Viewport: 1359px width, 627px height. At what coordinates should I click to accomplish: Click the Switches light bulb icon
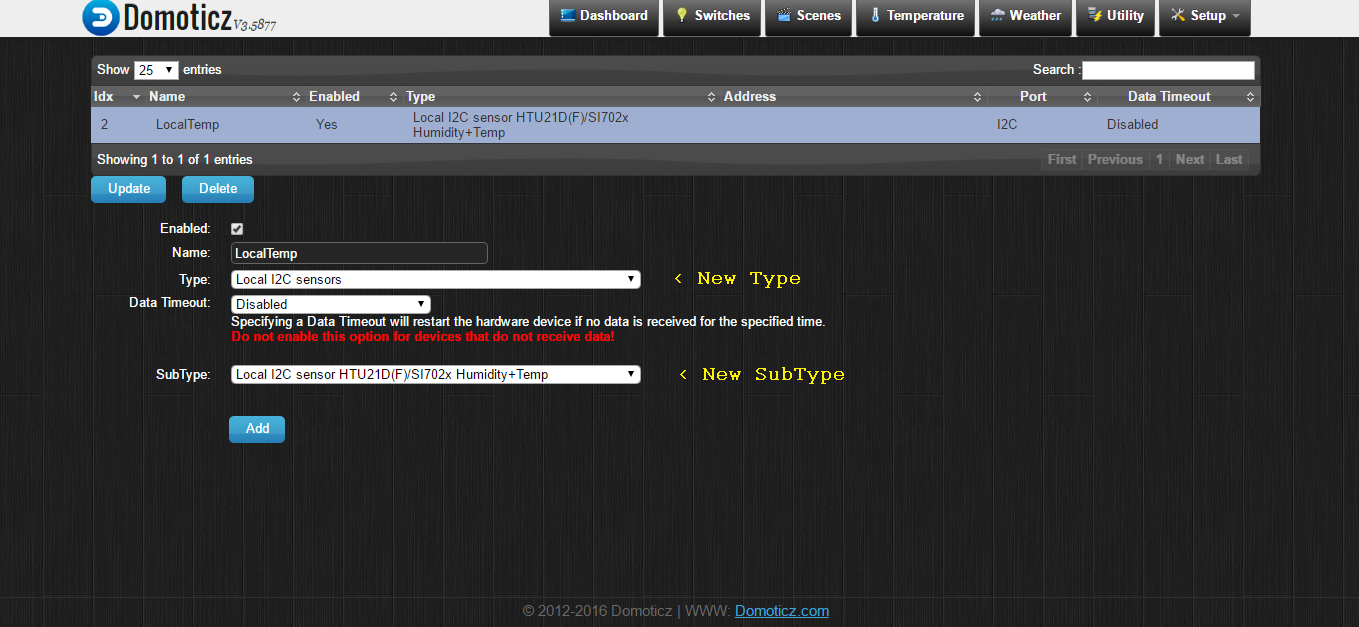pyautogui.click(x=682, y=16)
